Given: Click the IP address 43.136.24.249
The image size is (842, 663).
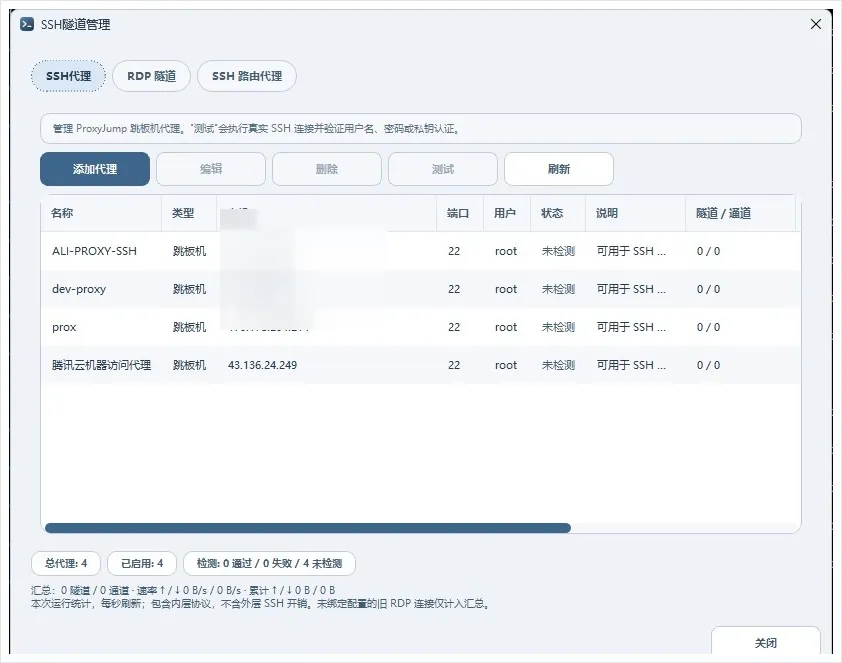Looking at the screenshot, I should (263, 365).
